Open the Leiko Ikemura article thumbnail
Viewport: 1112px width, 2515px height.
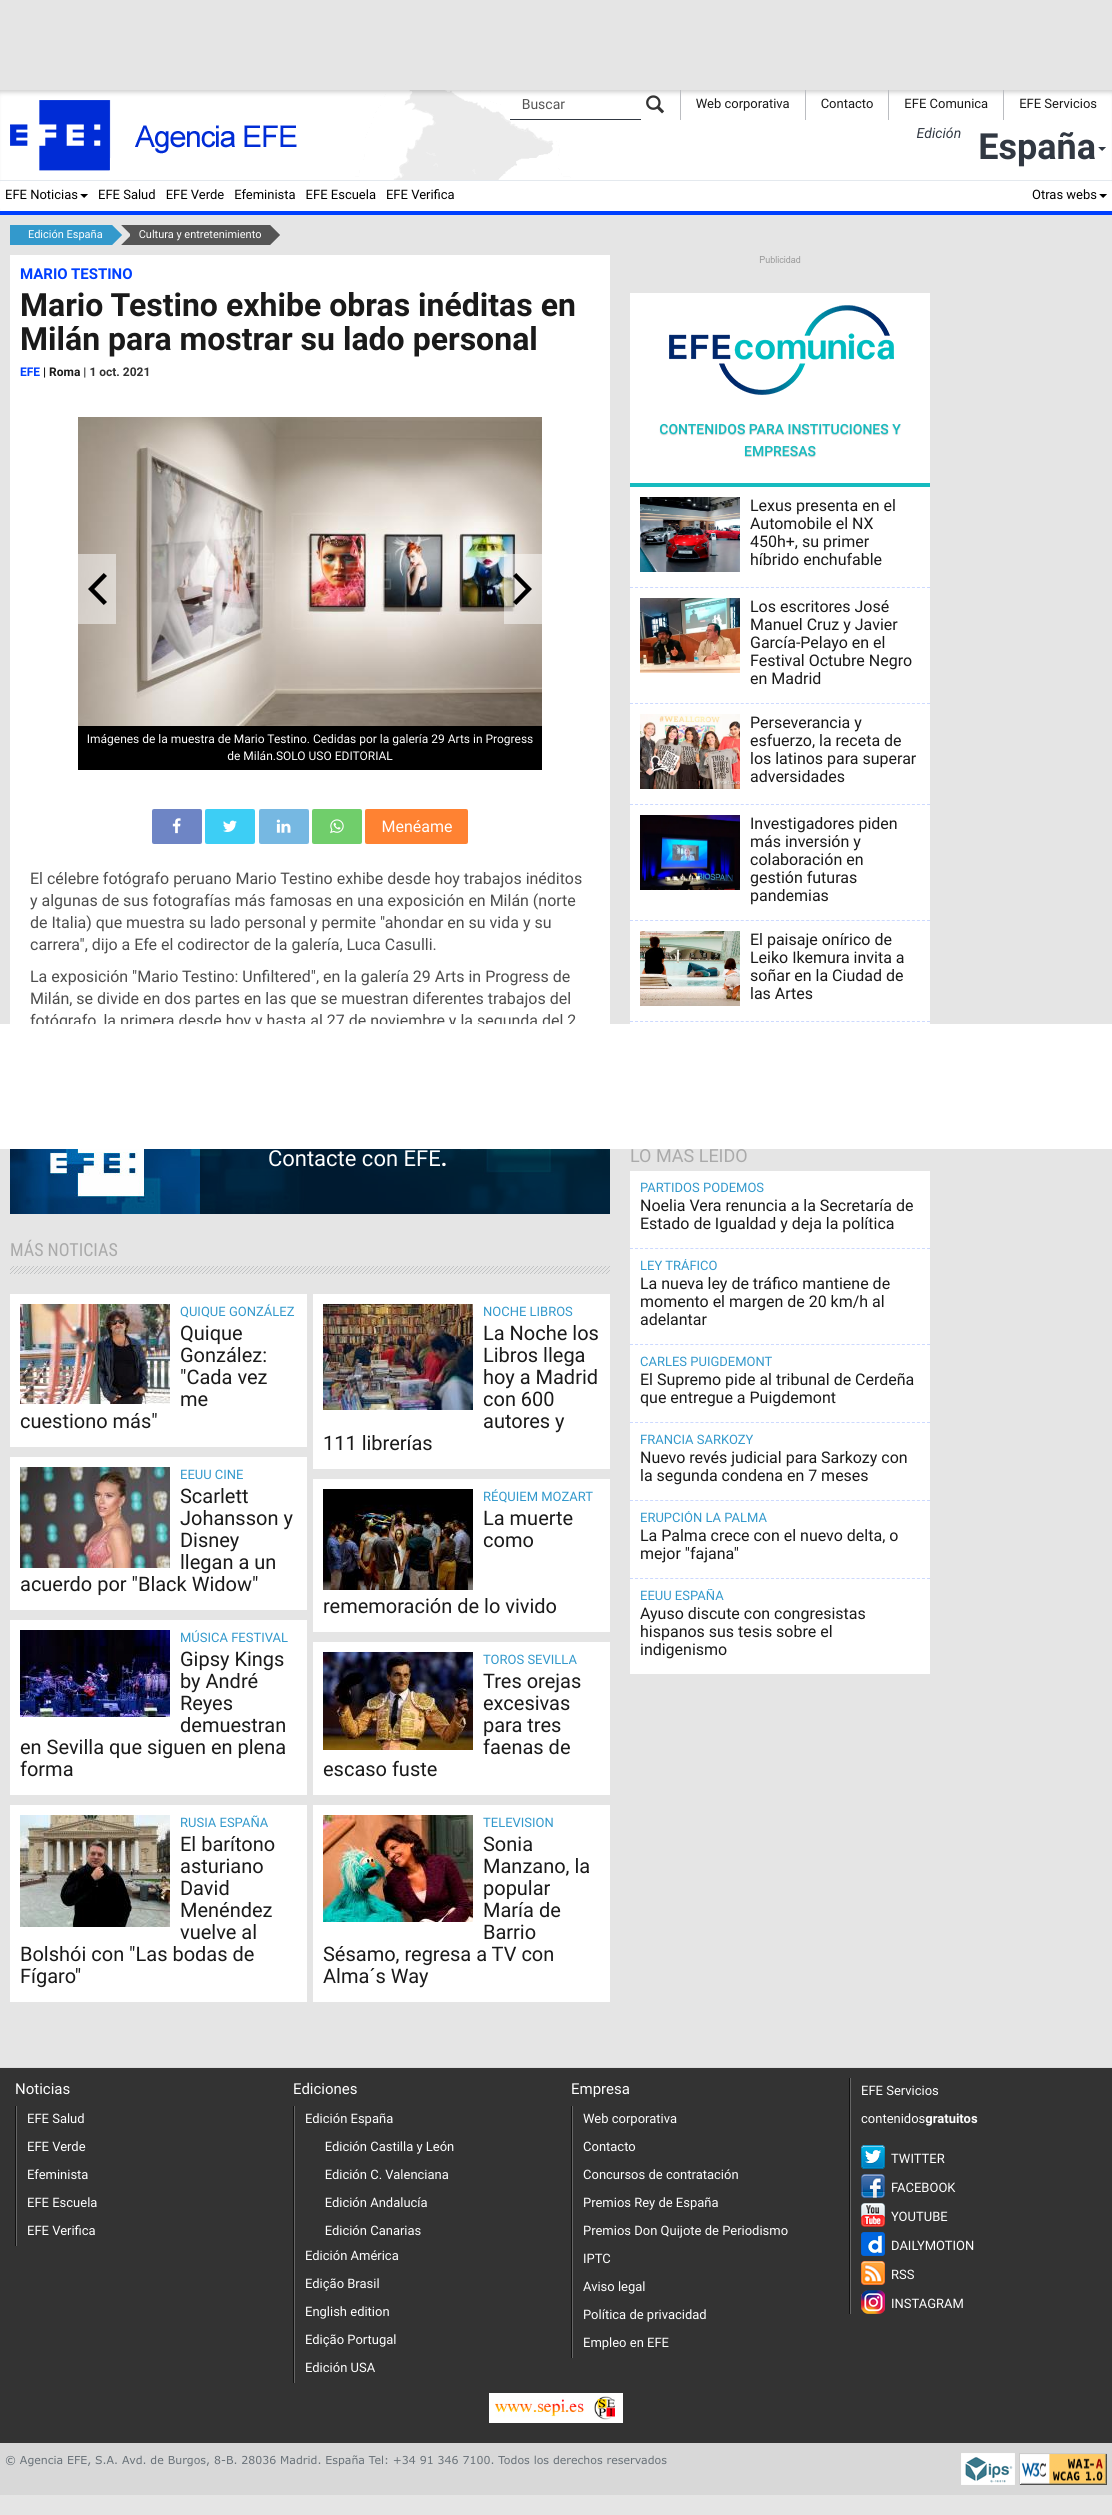(690, 968)
